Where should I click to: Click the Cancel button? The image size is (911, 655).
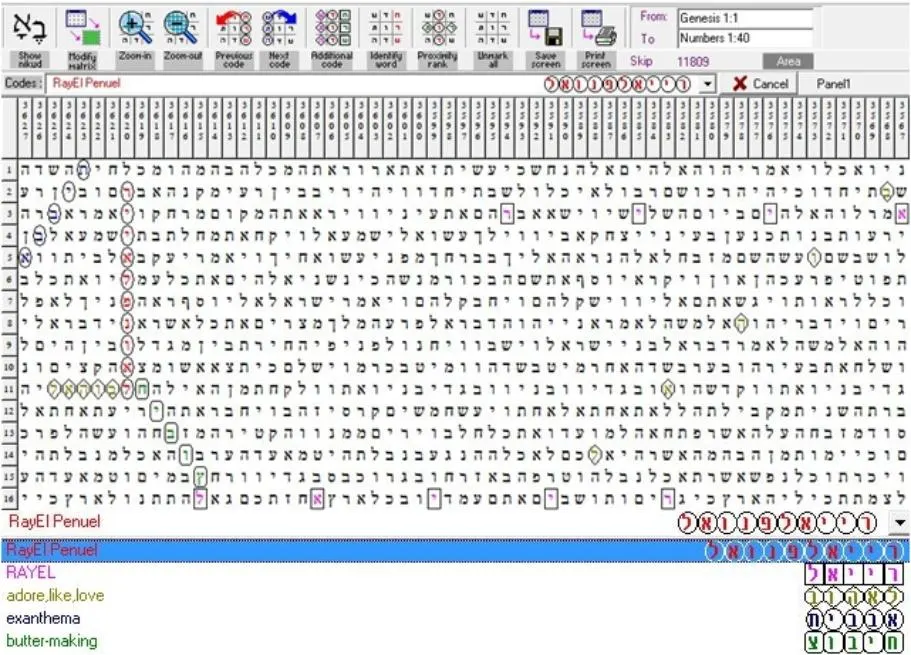click(x=759, y=84)
